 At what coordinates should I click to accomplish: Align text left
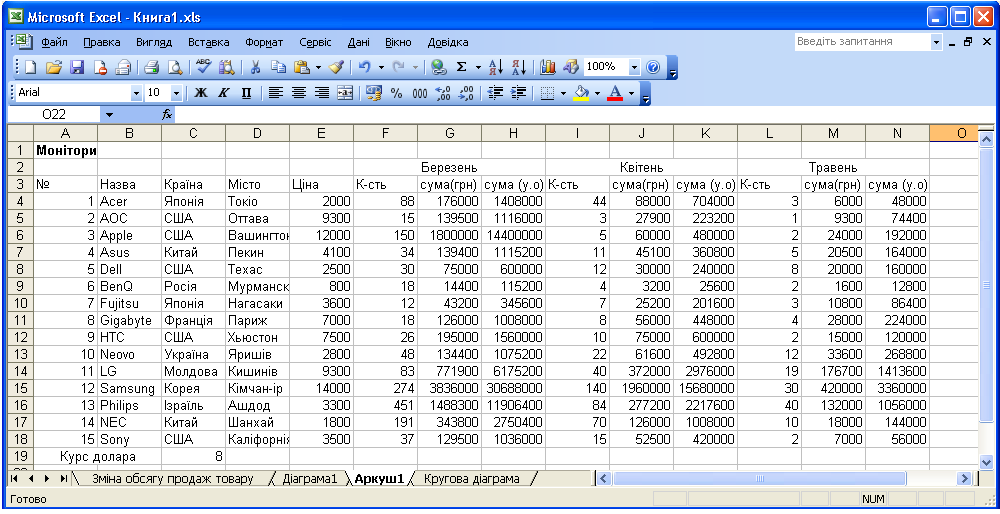(276, 93)
